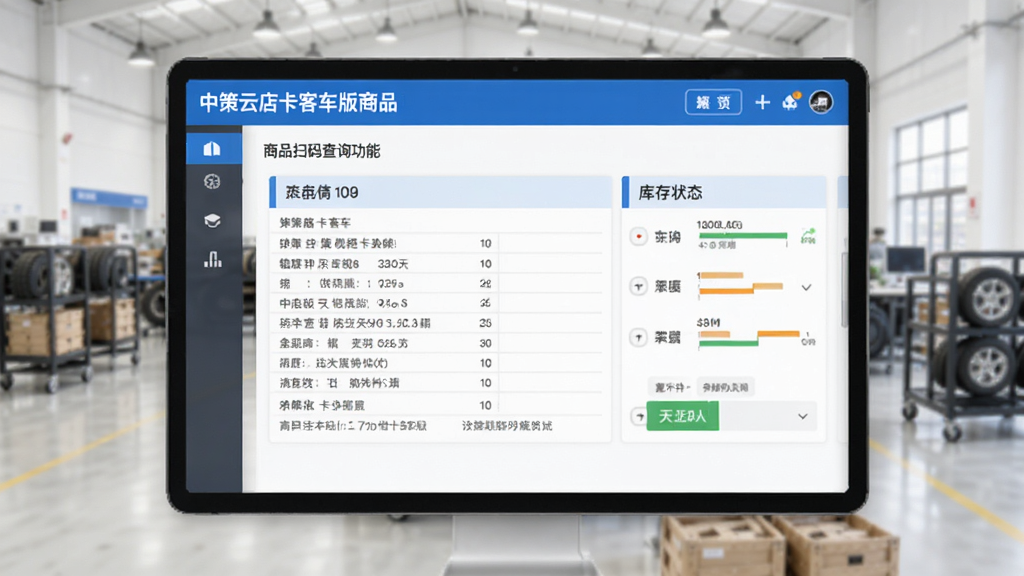The image size is (1024, 576).
Task: Toggle the round button beside the $8M row
Action: [638, 337]
